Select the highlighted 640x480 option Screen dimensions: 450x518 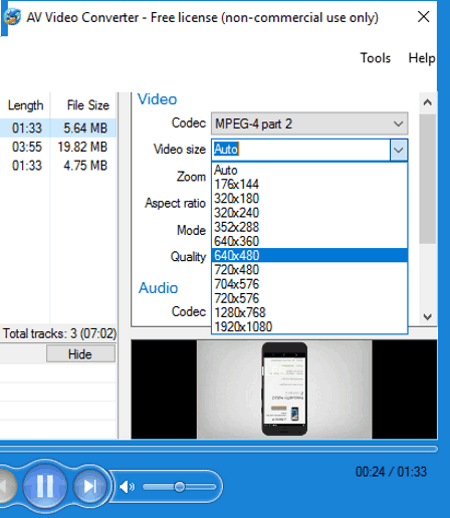tap(309, 255)
